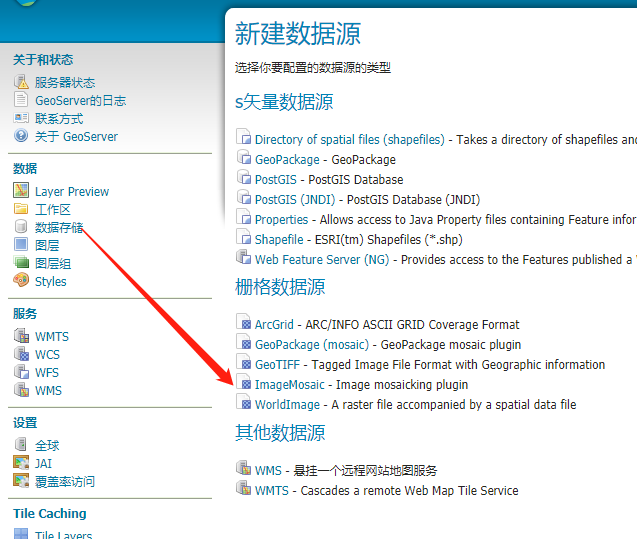Screen dimensions: 637x539
Task: Click the remote WMS data source icon
Action: point(244,468)
